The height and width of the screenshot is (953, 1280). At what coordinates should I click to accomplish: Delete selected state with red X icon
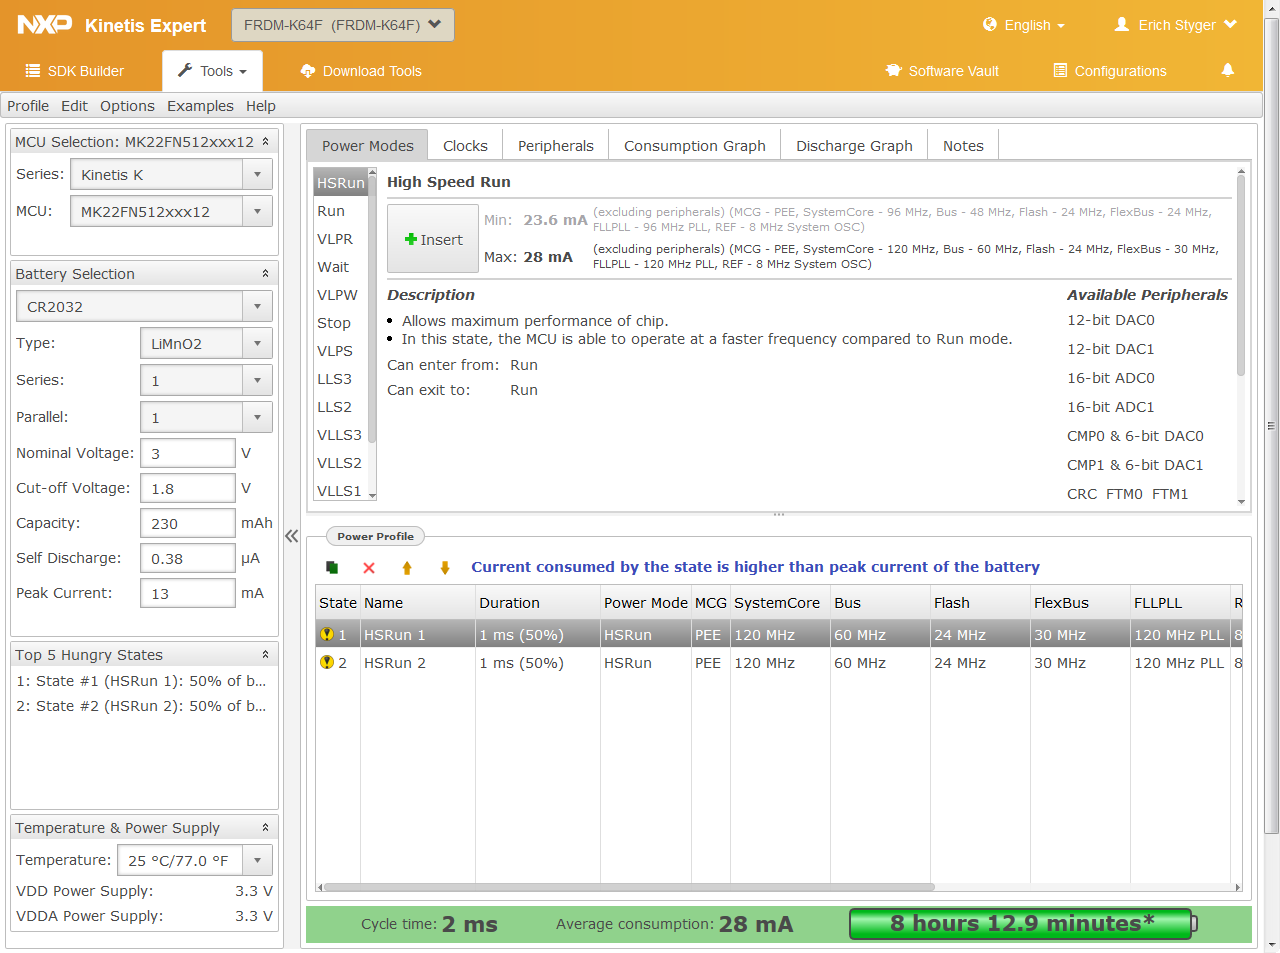pos(369,568)
